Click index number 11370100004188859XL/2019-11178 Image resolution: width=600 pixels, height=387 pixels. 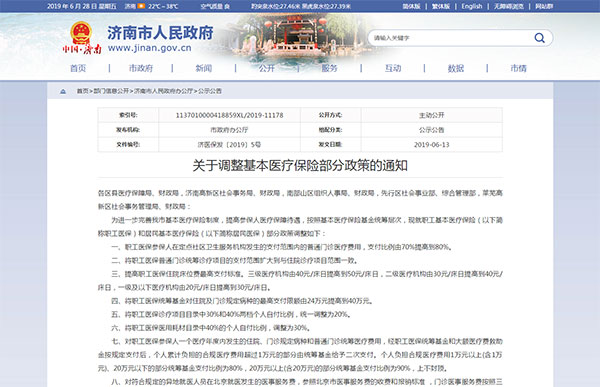tap(229, 115)
